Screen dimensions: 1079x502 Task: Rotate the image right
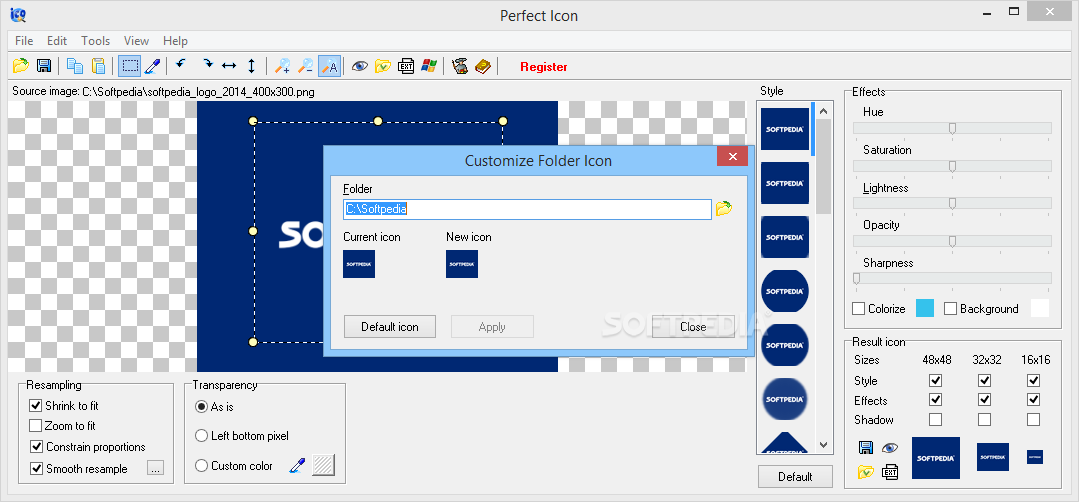coord(207,66)
